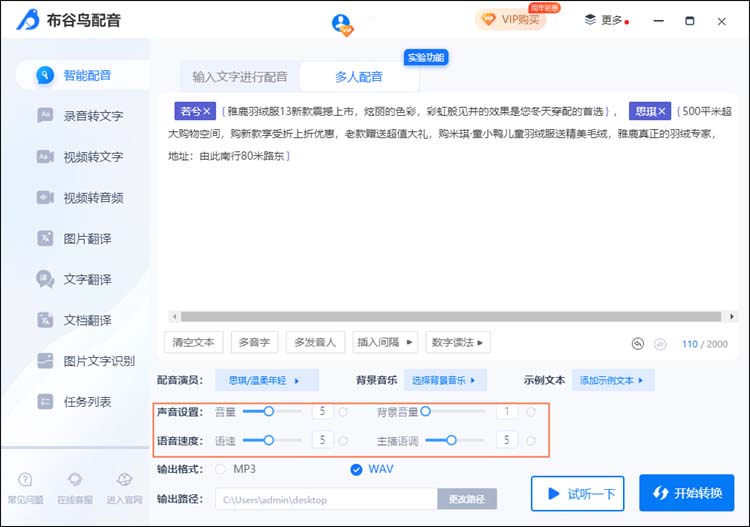This screenshot has width=750, height=527.
Task: Expand the 数字读法 dropdown
Action: [x=457, y=342]
